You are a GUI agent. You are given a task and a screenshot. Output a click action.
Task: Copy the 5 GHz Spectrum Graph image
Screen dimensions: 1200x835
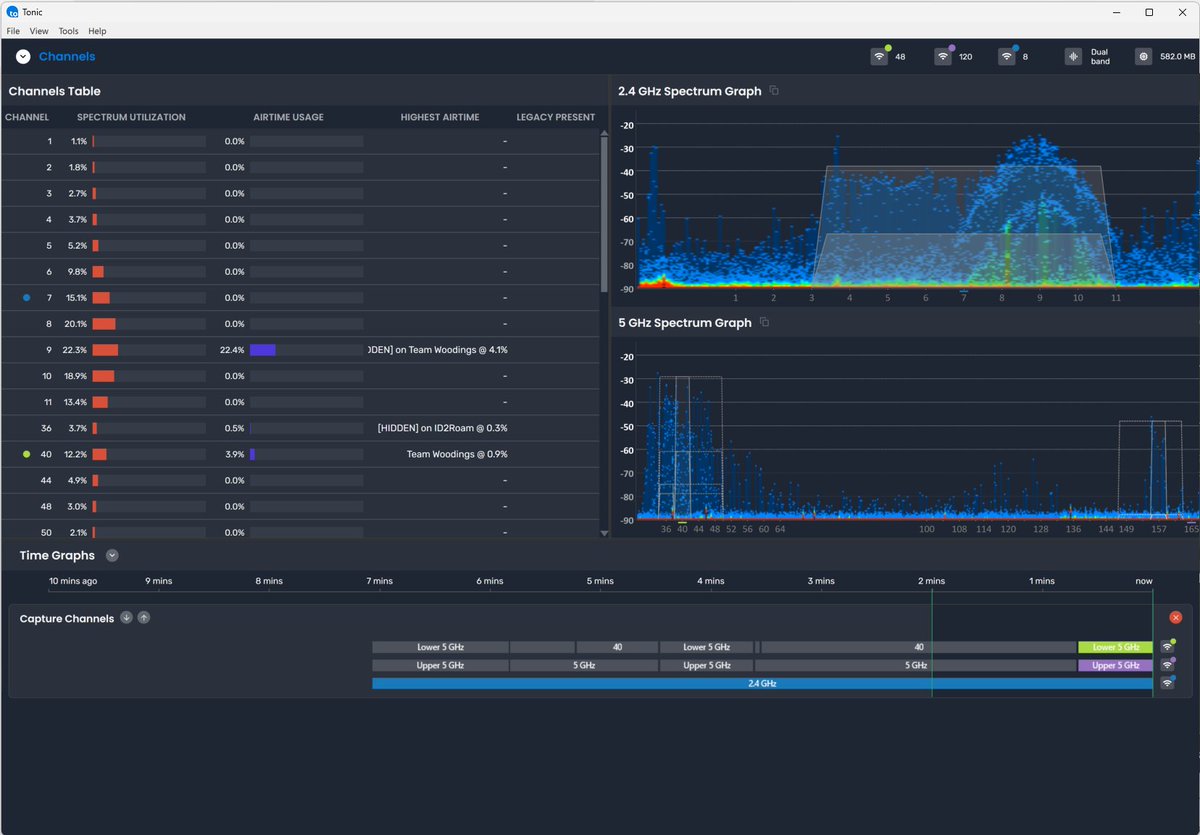(x=764, y=322)
